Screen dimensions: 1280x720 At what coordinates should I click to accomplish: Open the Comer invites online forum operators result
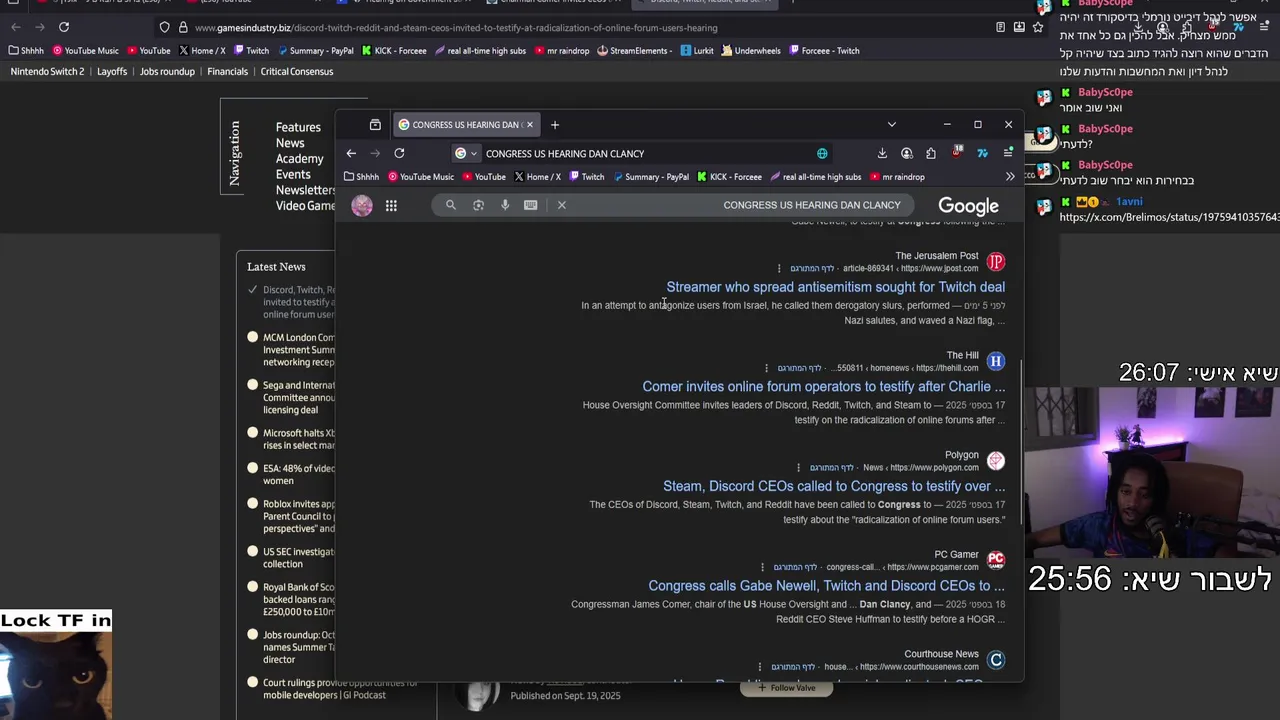point(823,386)
